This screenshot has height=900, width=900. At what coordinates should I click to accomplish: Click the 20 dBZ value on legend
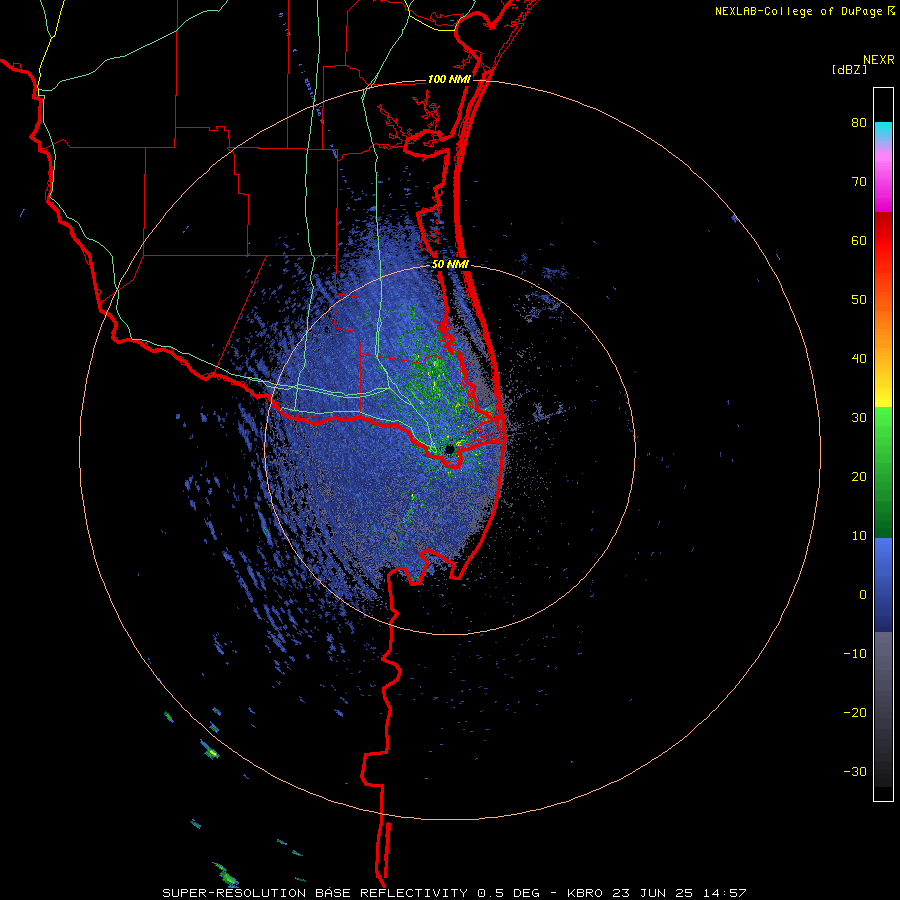point(859,477)
